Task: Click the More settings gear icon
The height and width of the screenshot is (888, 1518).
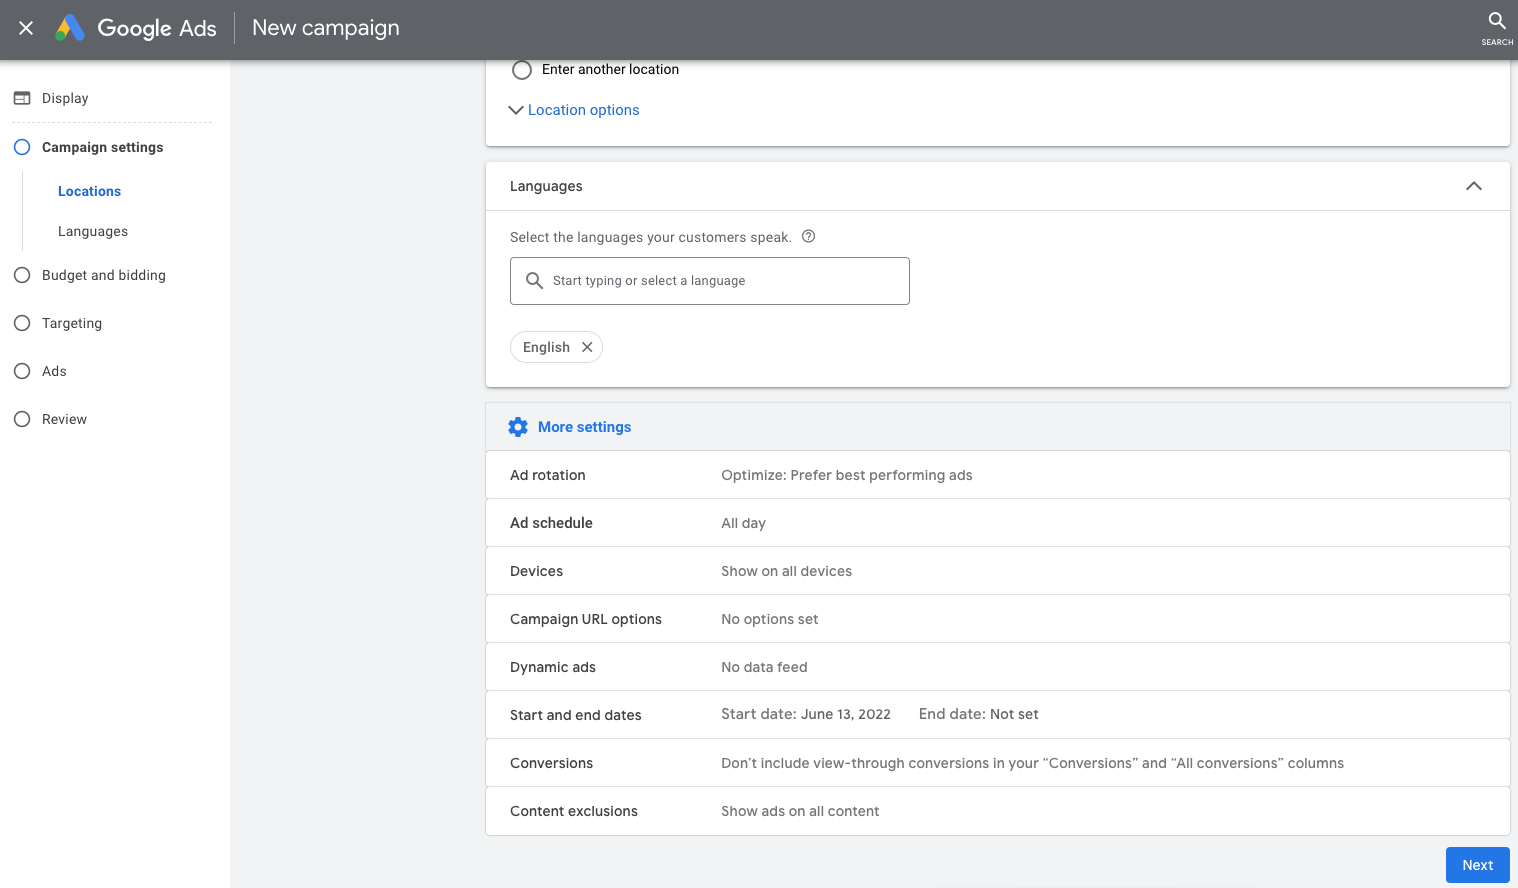Action: [x=518, y=427]
